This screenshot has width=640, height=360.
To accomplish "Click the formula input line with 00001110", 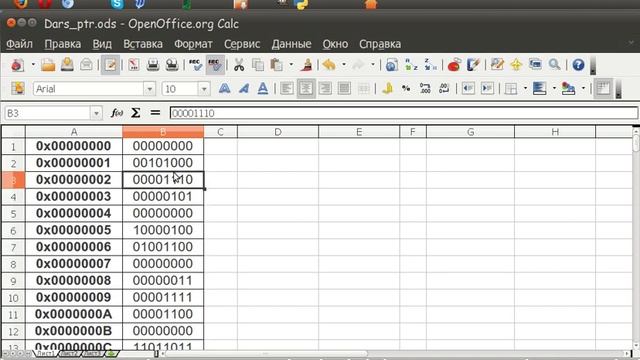I will click(404, 113).
